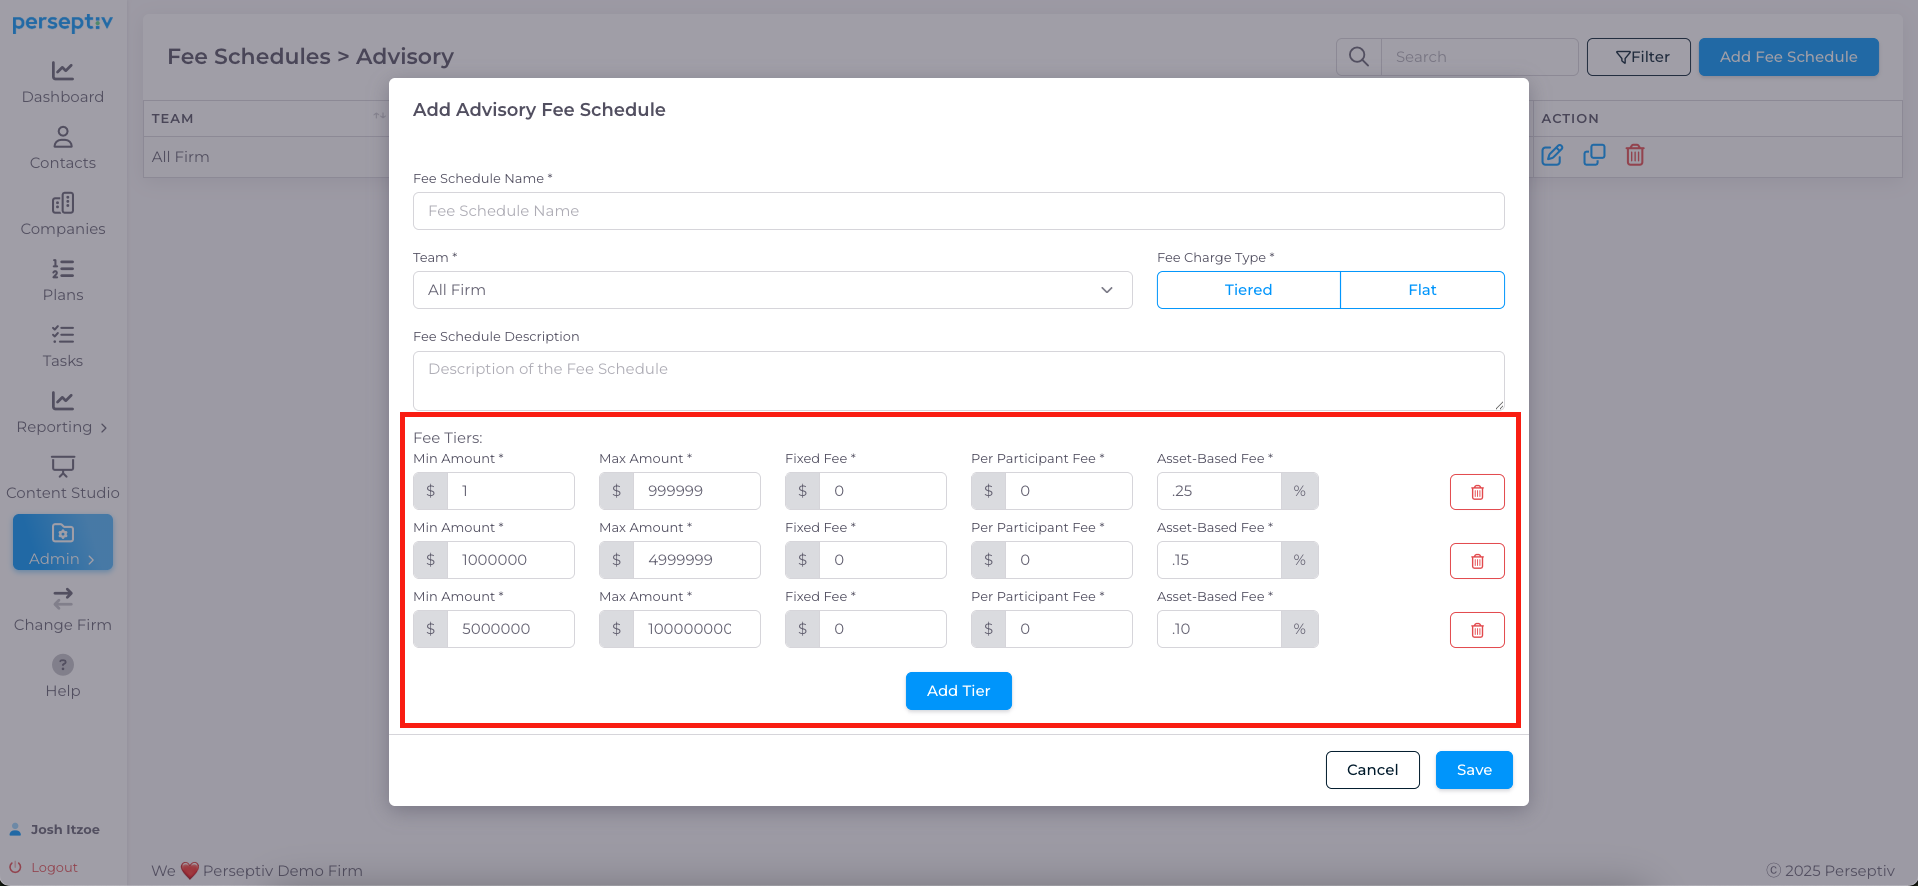Screen dimensions: 1918x886
Task: Open the Team dropdown showing All Firm
Action: click(x=772, y=290)
